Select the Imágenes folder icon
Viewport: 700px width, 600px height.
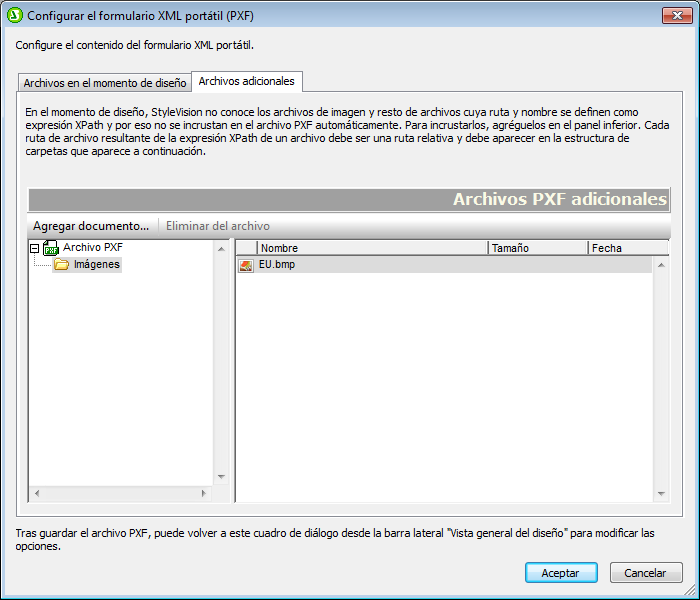pyautogui.click(x=61, y=265)
